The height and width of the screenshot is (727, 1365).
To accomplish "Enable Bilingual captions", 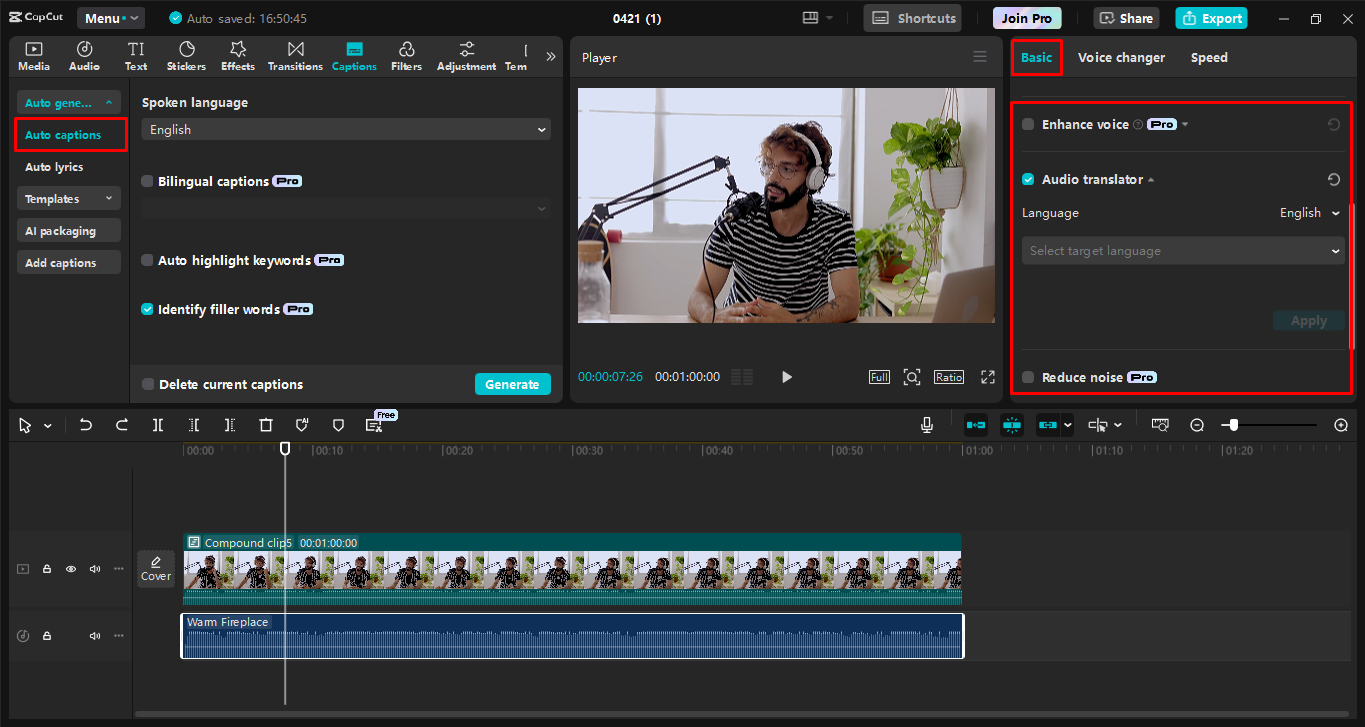I will (x=147, y=181).
